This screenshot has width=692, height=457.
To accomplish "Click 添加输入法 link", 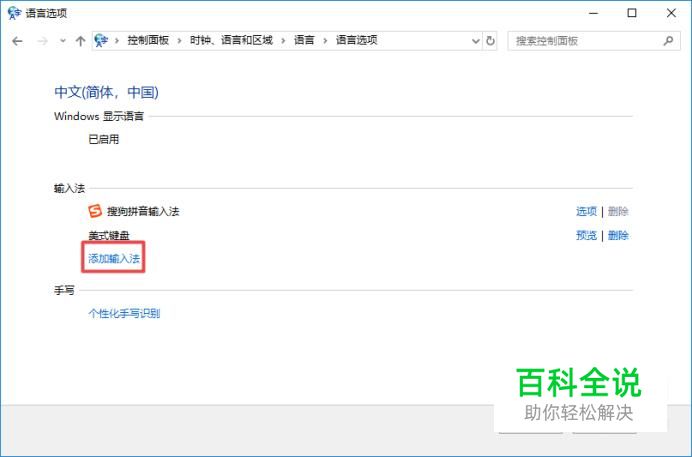I will coord(114,258).
